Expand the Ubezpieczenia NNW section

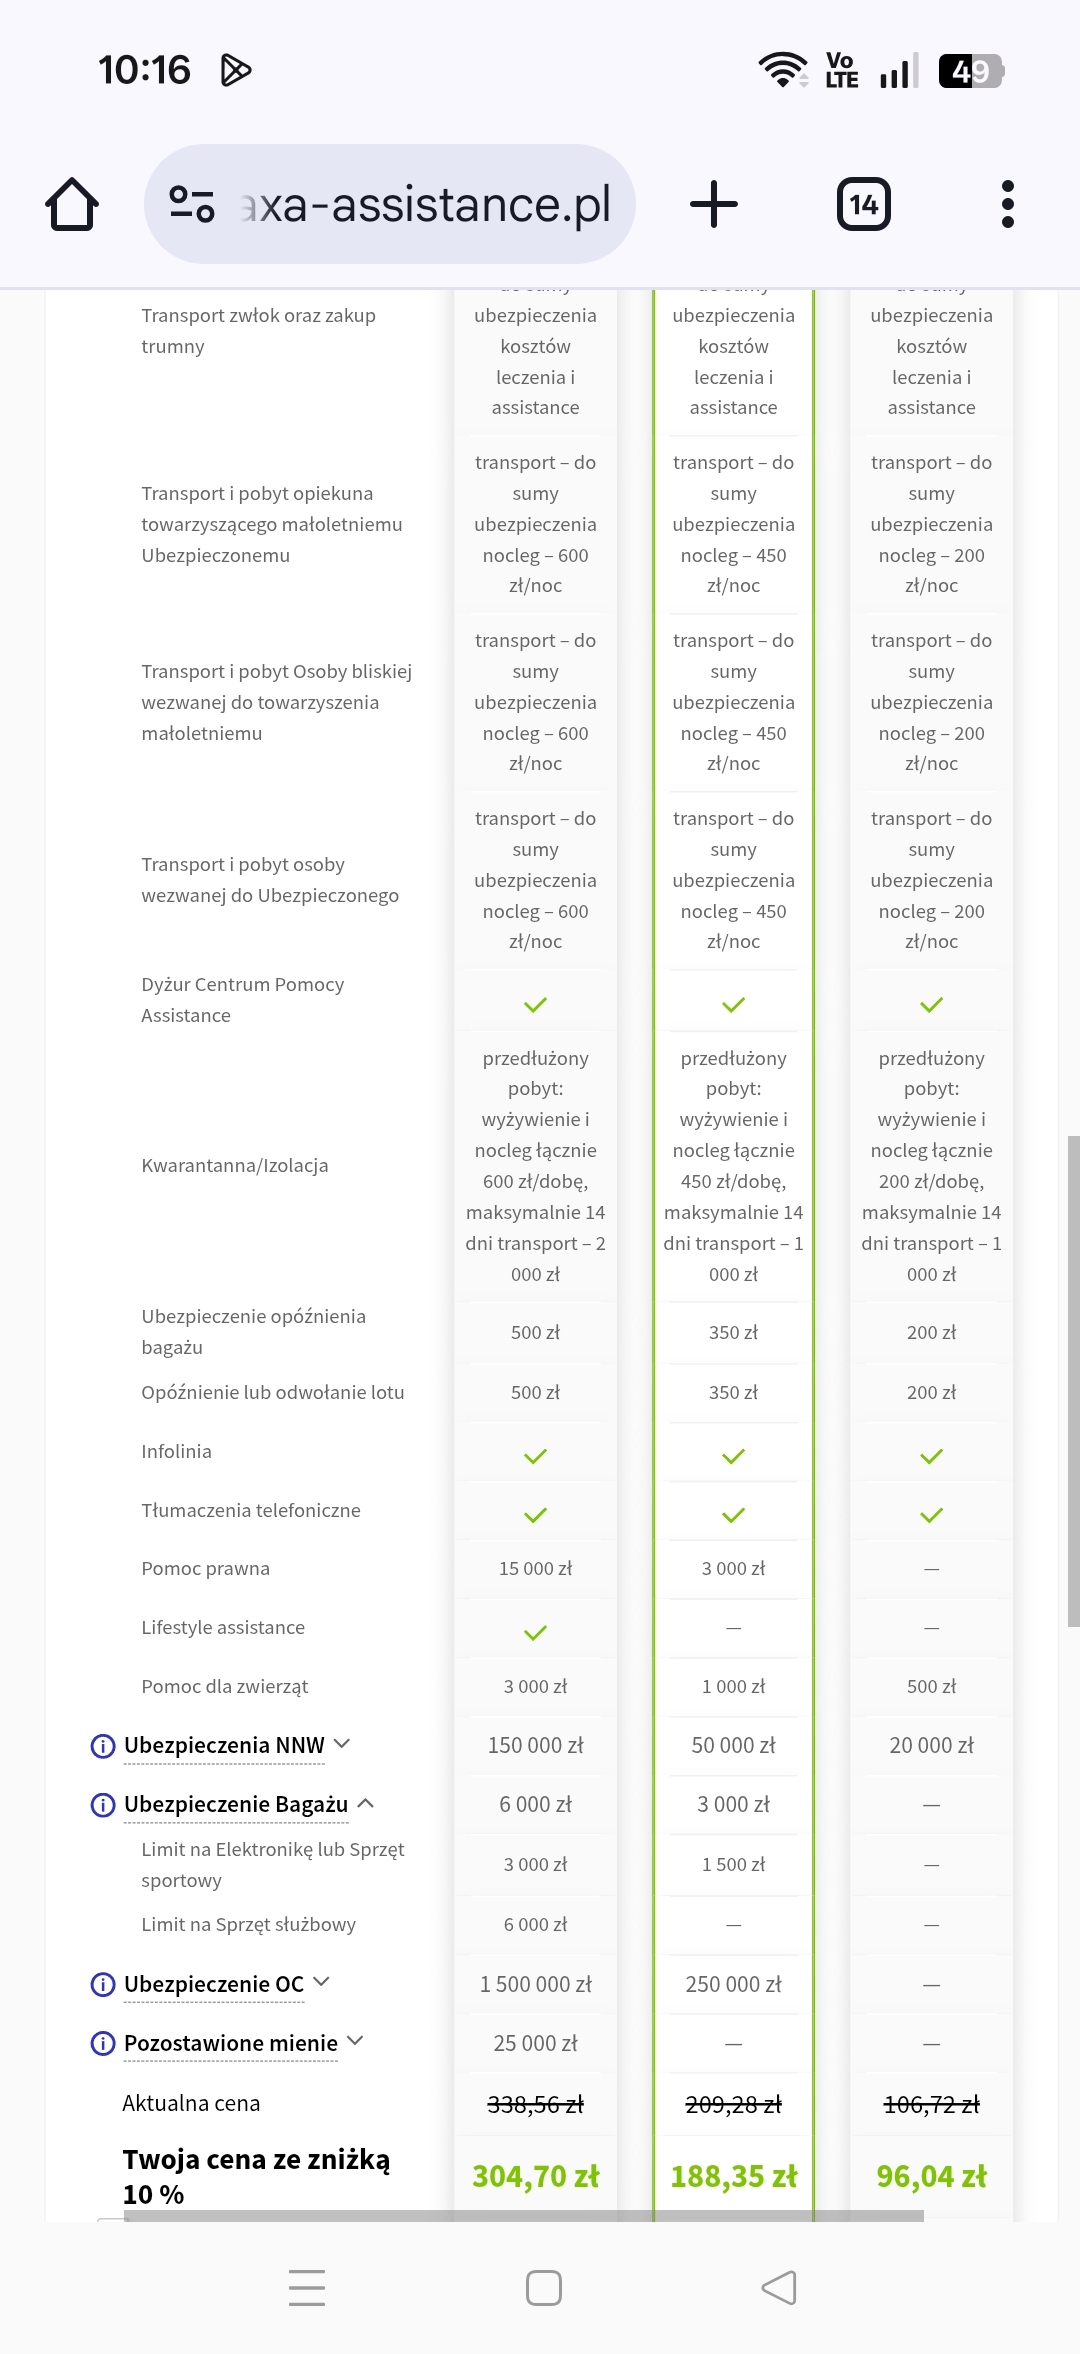[342, 1744]
